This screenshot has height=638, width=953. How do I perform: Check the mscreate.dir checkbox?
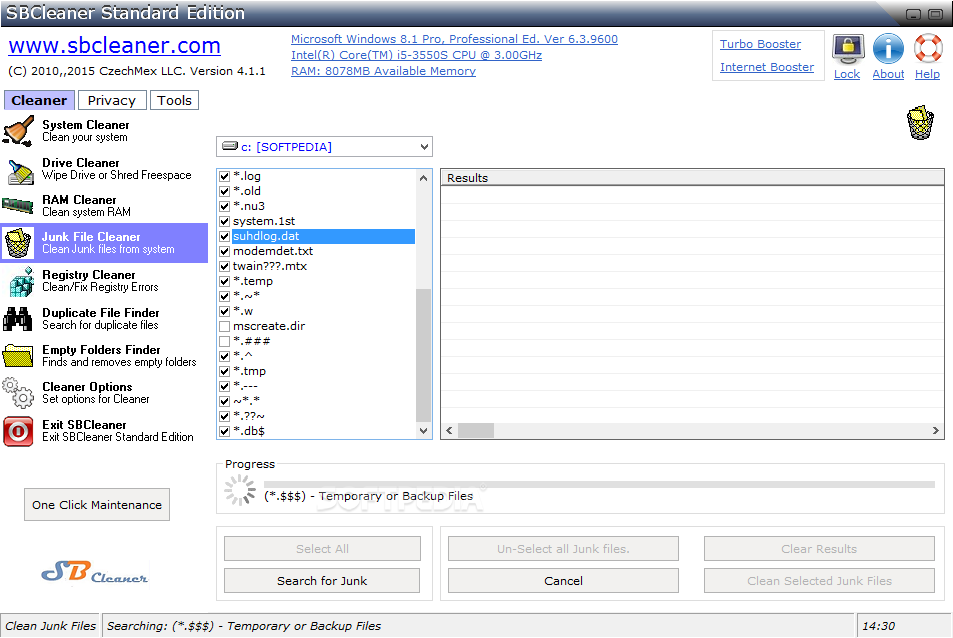tap(224, 326)
